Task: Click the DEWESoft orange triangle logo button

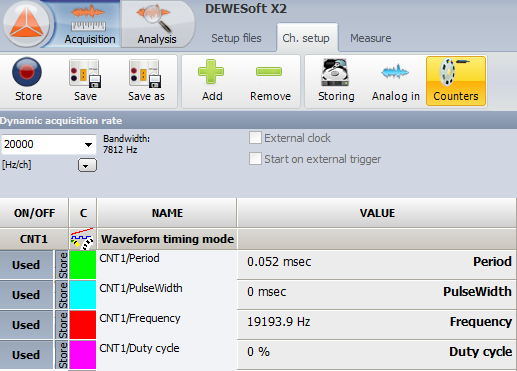Action: [27, 23]
